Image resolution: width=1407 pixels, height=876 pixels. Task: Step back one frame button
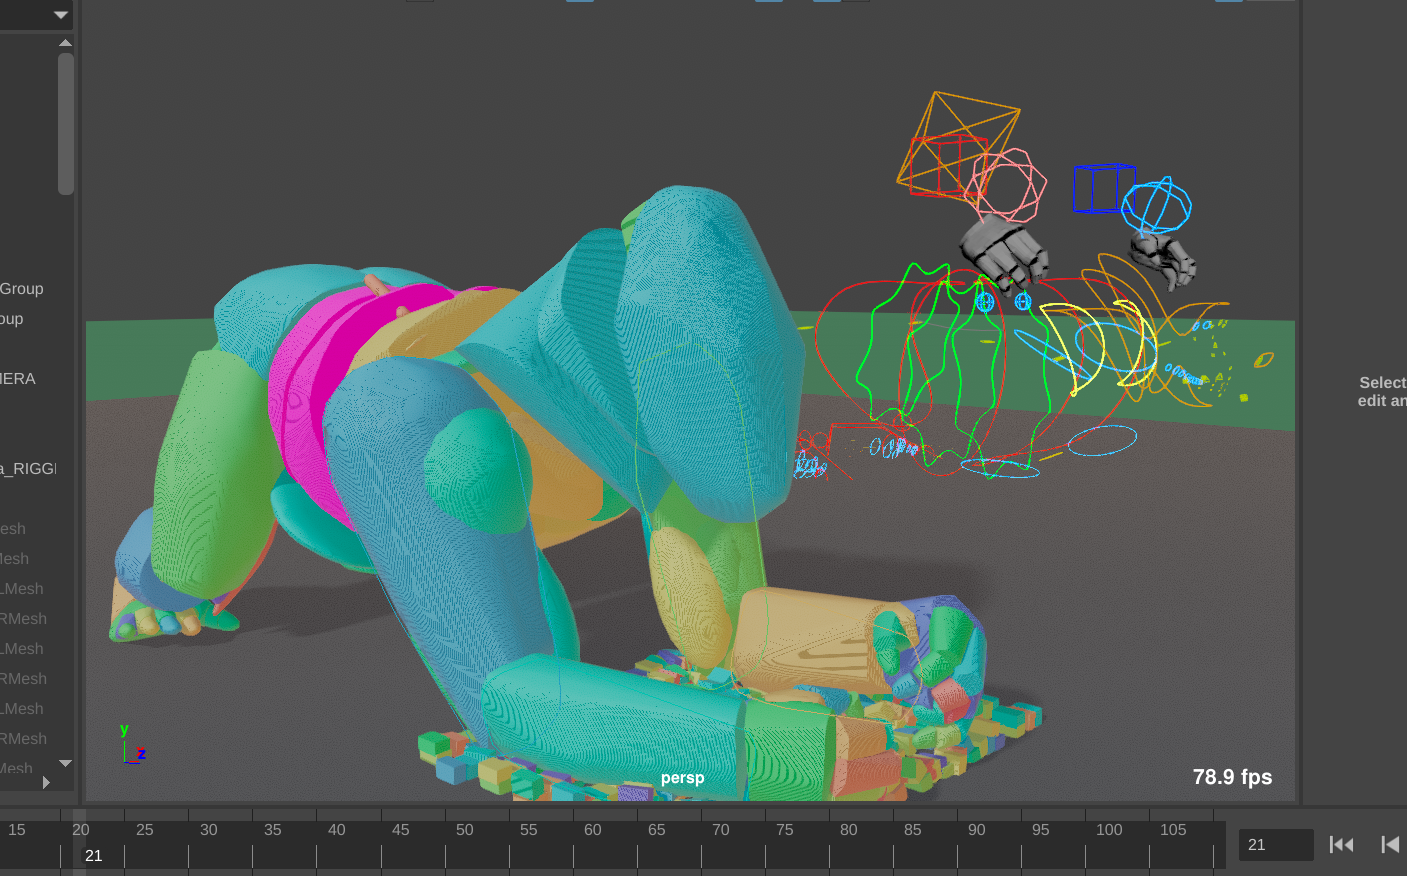click(1389, 845)
